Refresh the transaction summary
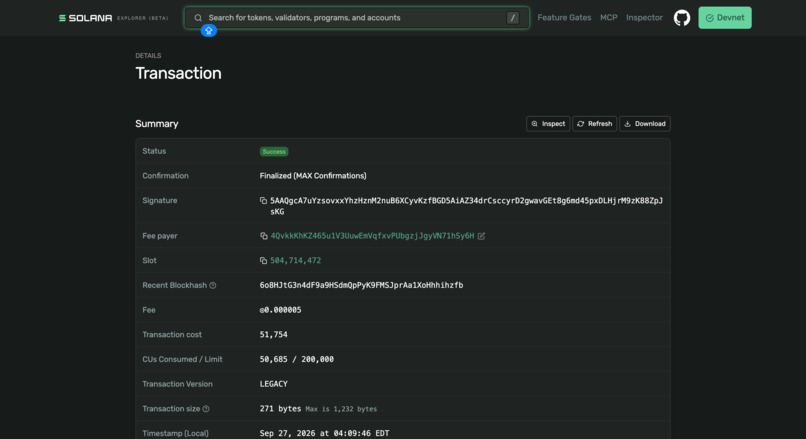 click(x=594, y=124)
